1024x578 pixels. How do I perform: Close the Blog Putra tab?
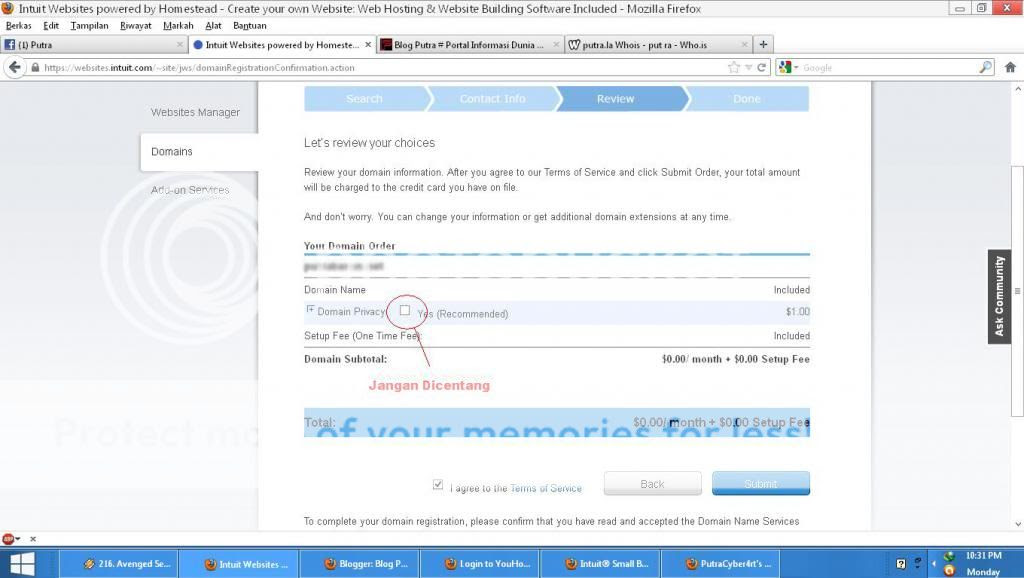(x=556, y=44)
